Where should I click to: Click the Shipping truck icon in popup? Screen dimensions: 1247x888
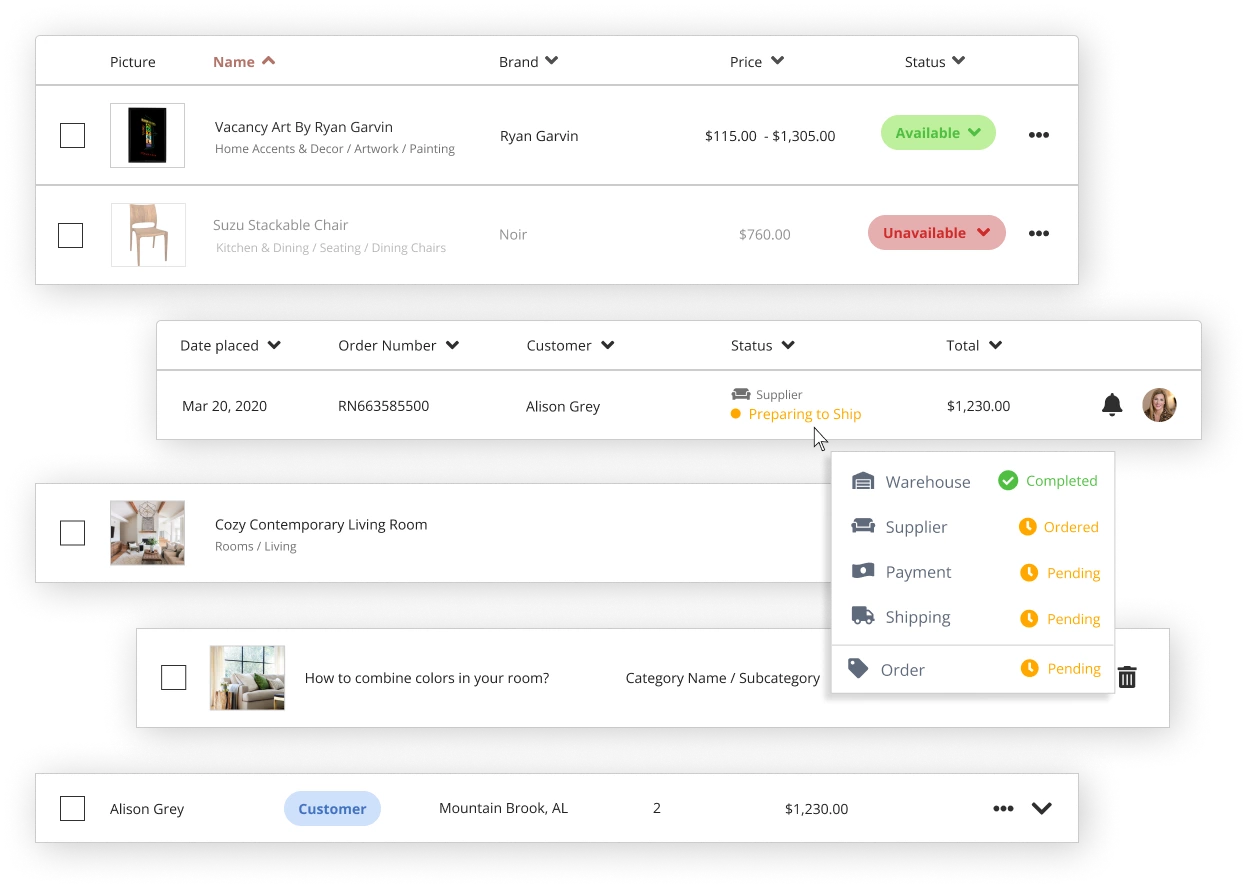point(862,616)
